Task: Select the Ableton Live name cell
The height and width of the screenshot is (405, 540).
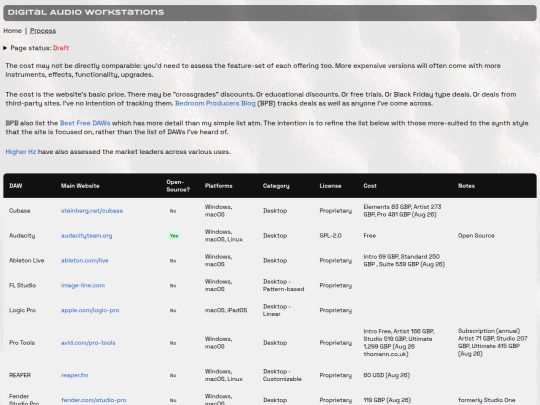Action: point(27,260)
